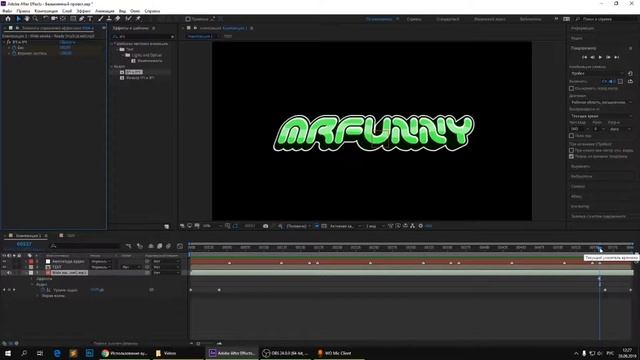The width and height of the screenshot is (640, 360).
Task: Toggle the cache before playback checkbox
Action: [571, 88]
